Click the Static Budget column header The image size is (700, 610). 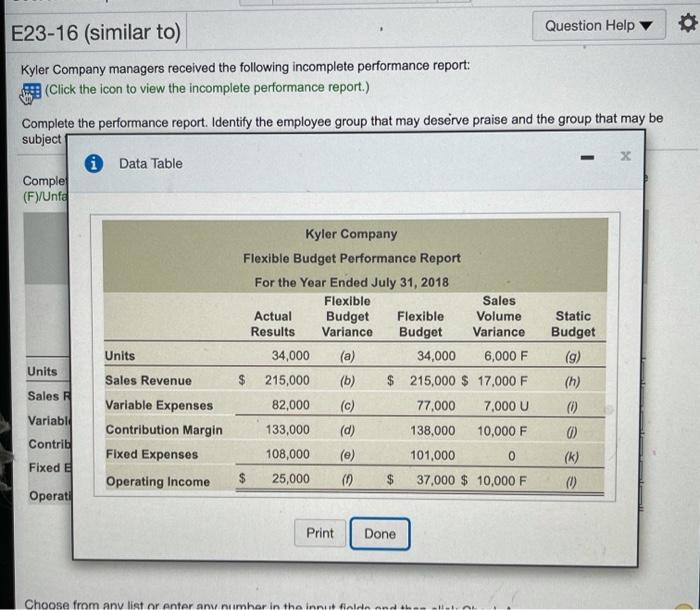click(x=573, y=324)
